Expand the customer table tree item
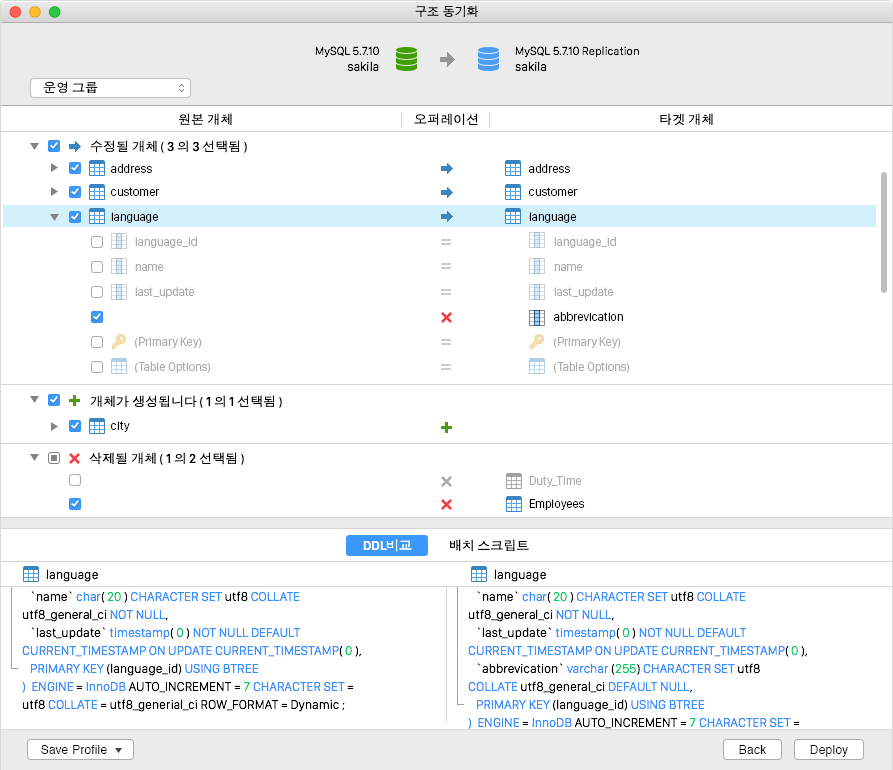The height and width of the screenshot is (770, 893). pyautogui.click(x=55, y=191)
